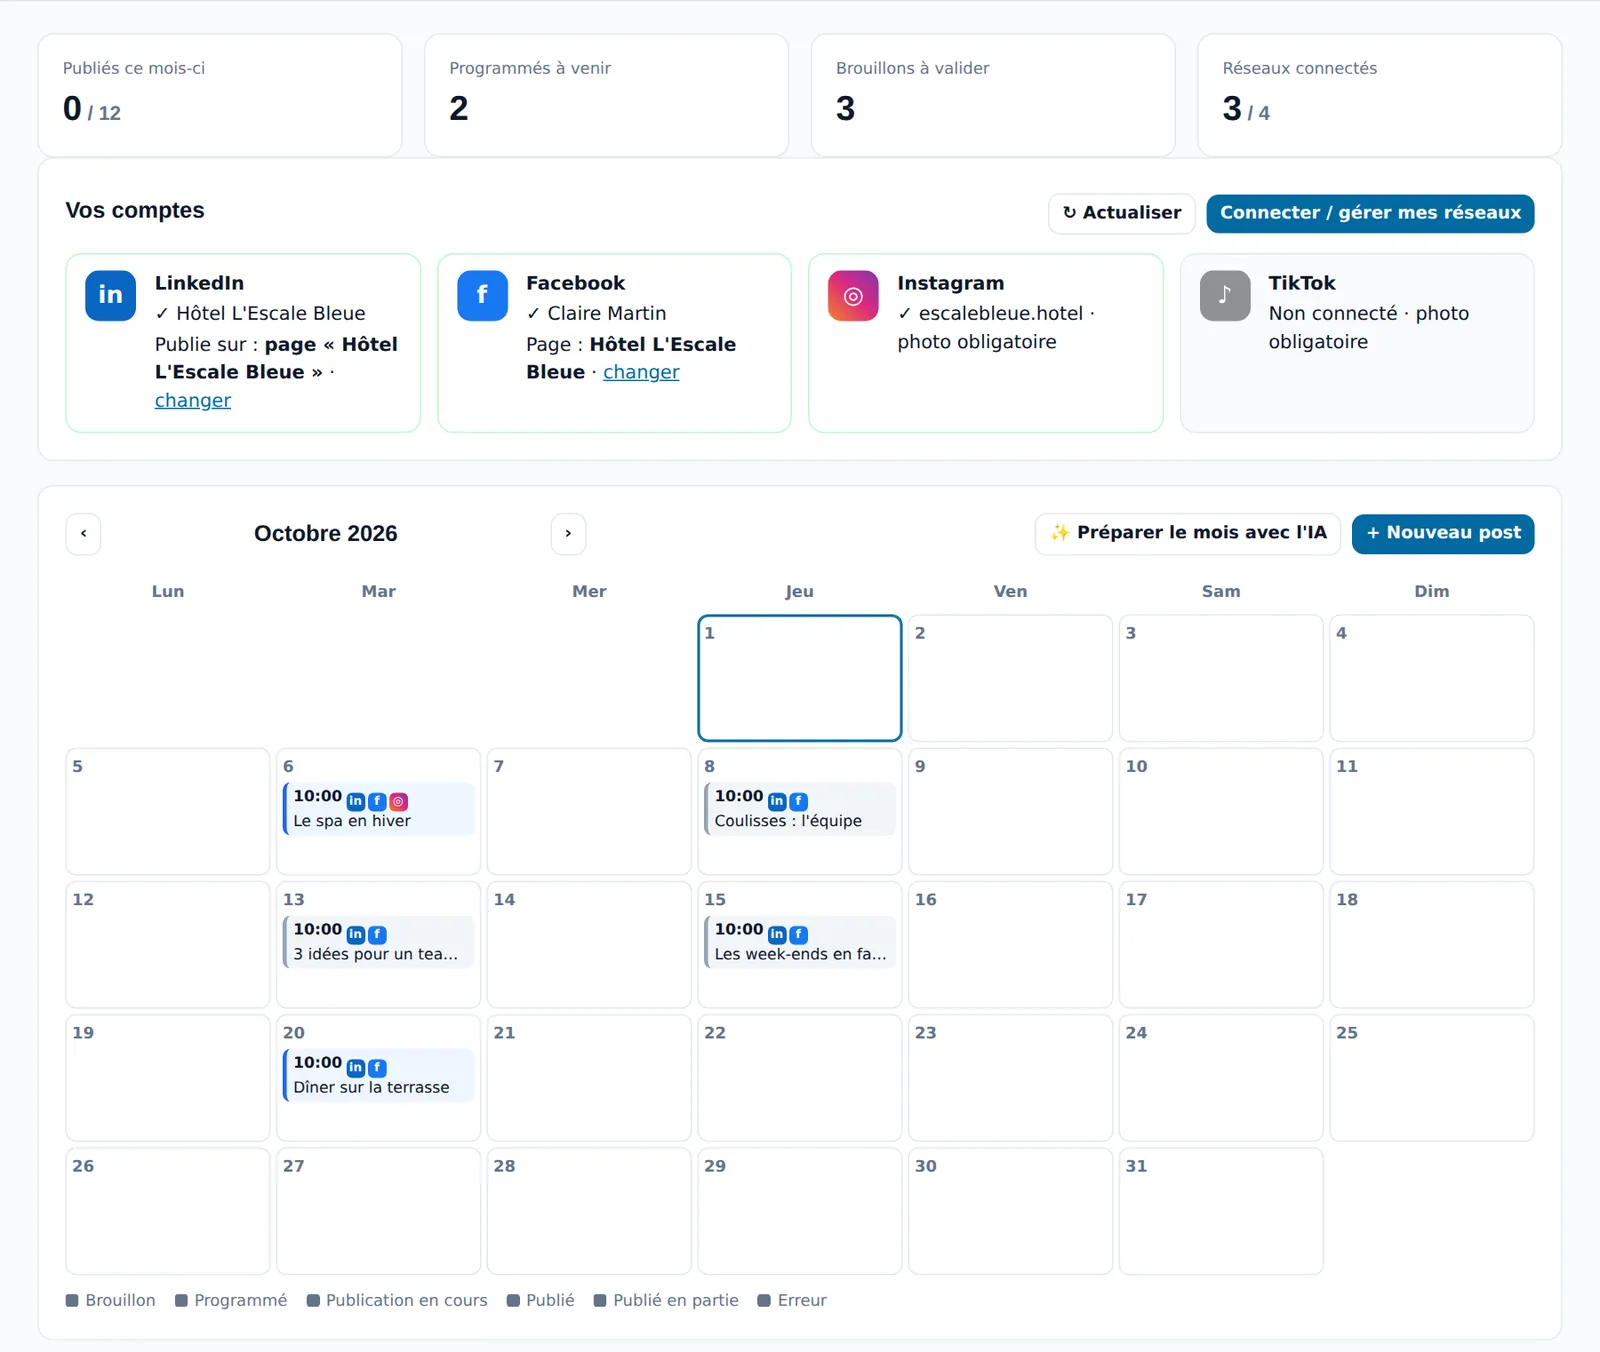Click Brouillon legend color square
The width and height of the screenshot is (1600, 1352).
[72, 1300]
